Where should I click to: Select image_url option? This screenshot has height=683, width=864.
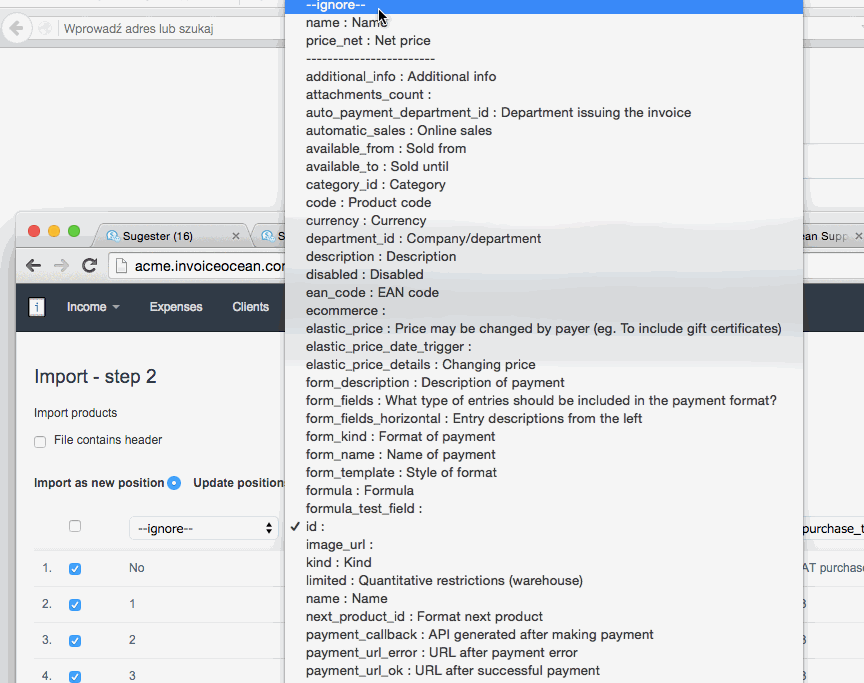pyautogui.click(x=544, y=545)
